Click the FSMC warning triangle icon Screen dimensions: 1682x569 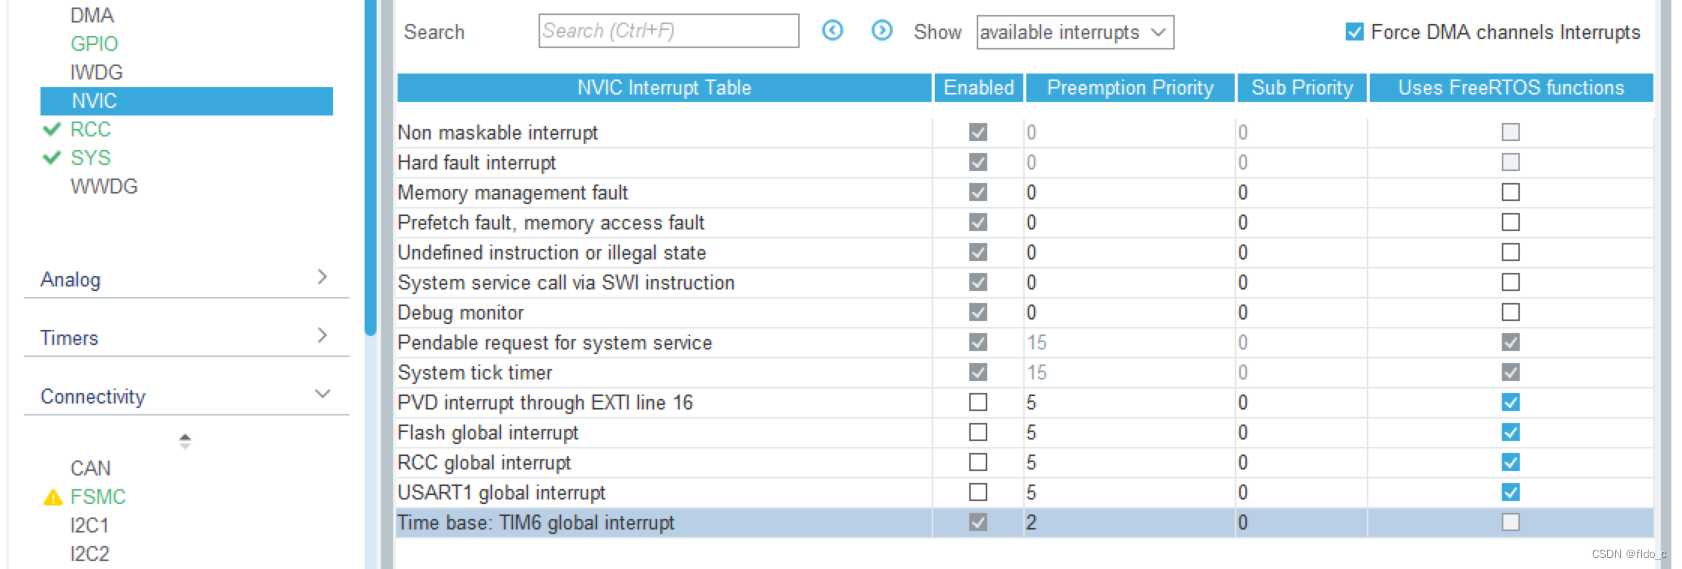click(x=53, y=497)
